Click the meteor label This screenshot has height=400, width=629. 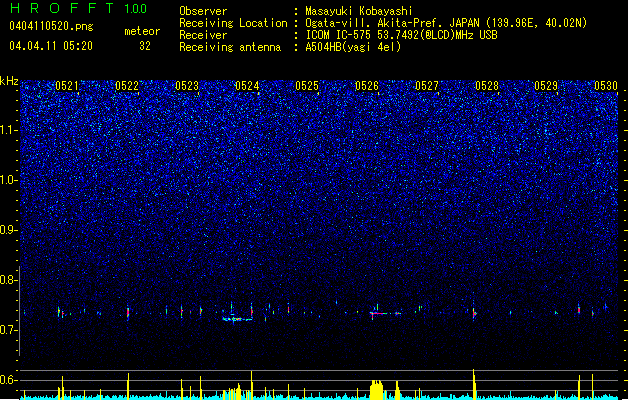(142, 31)
